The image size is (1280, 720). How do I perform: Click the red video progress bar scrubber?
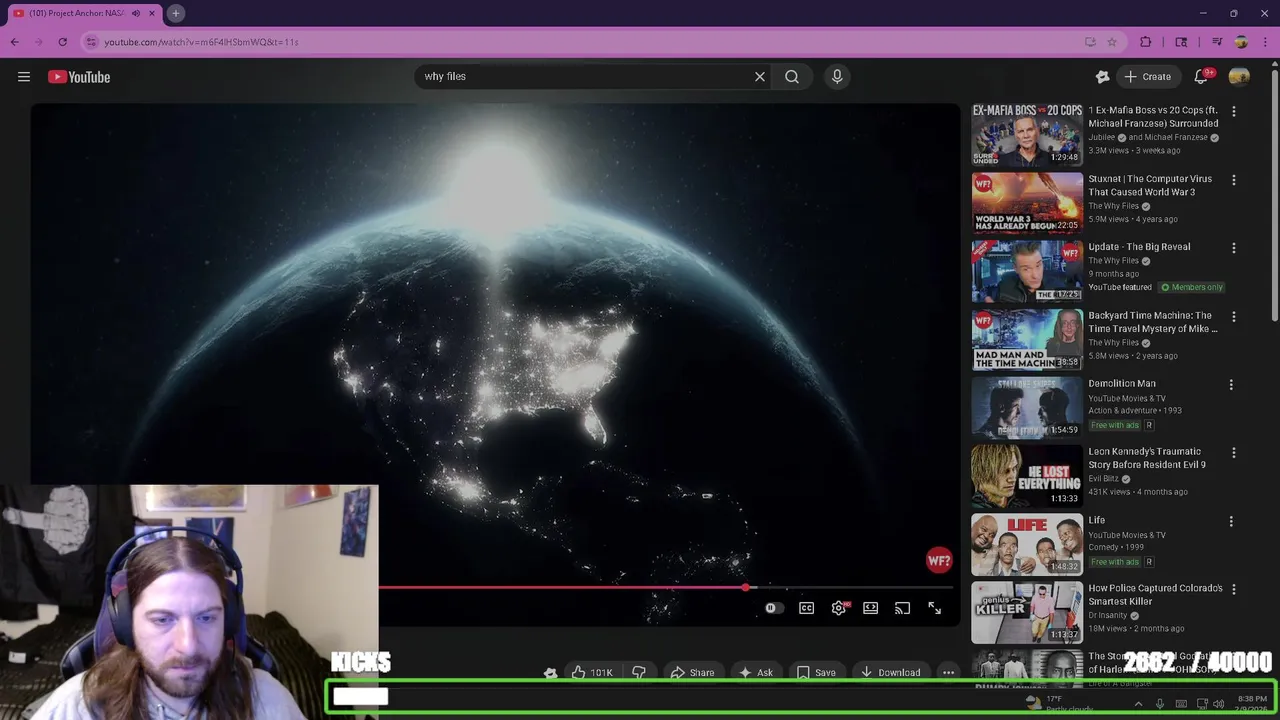[x=746, y=588]
